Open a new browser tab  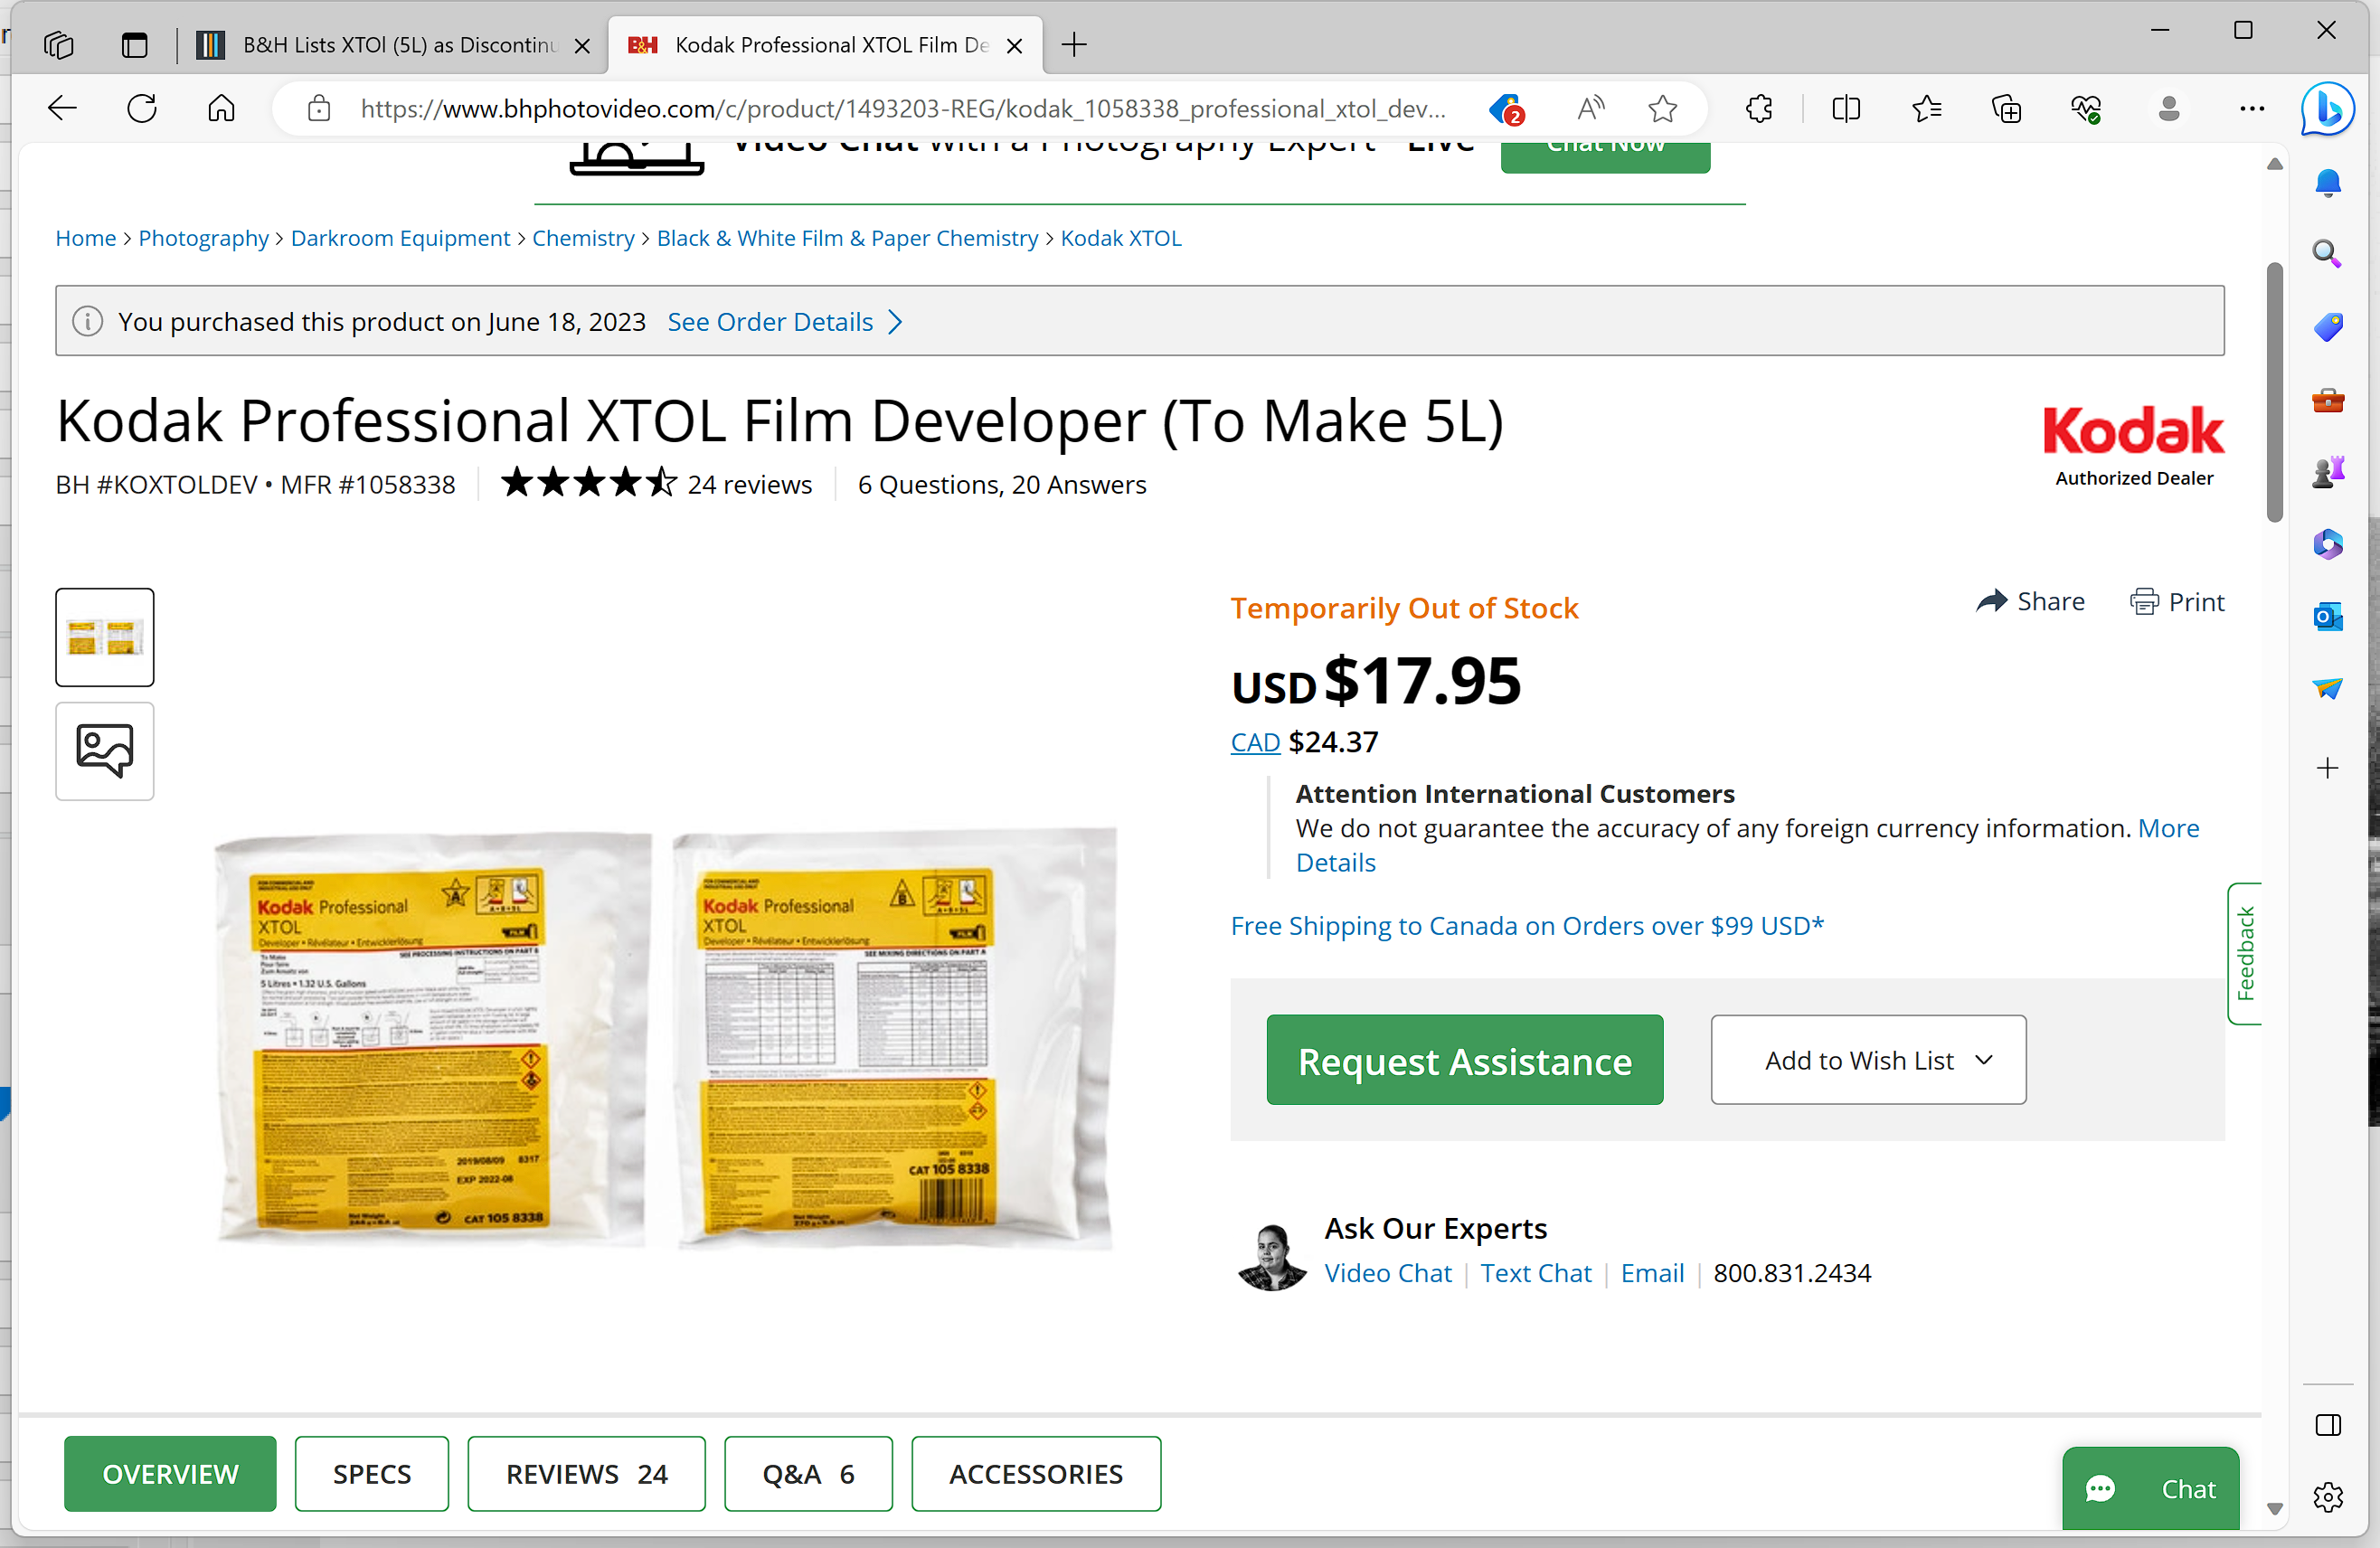1073,45
